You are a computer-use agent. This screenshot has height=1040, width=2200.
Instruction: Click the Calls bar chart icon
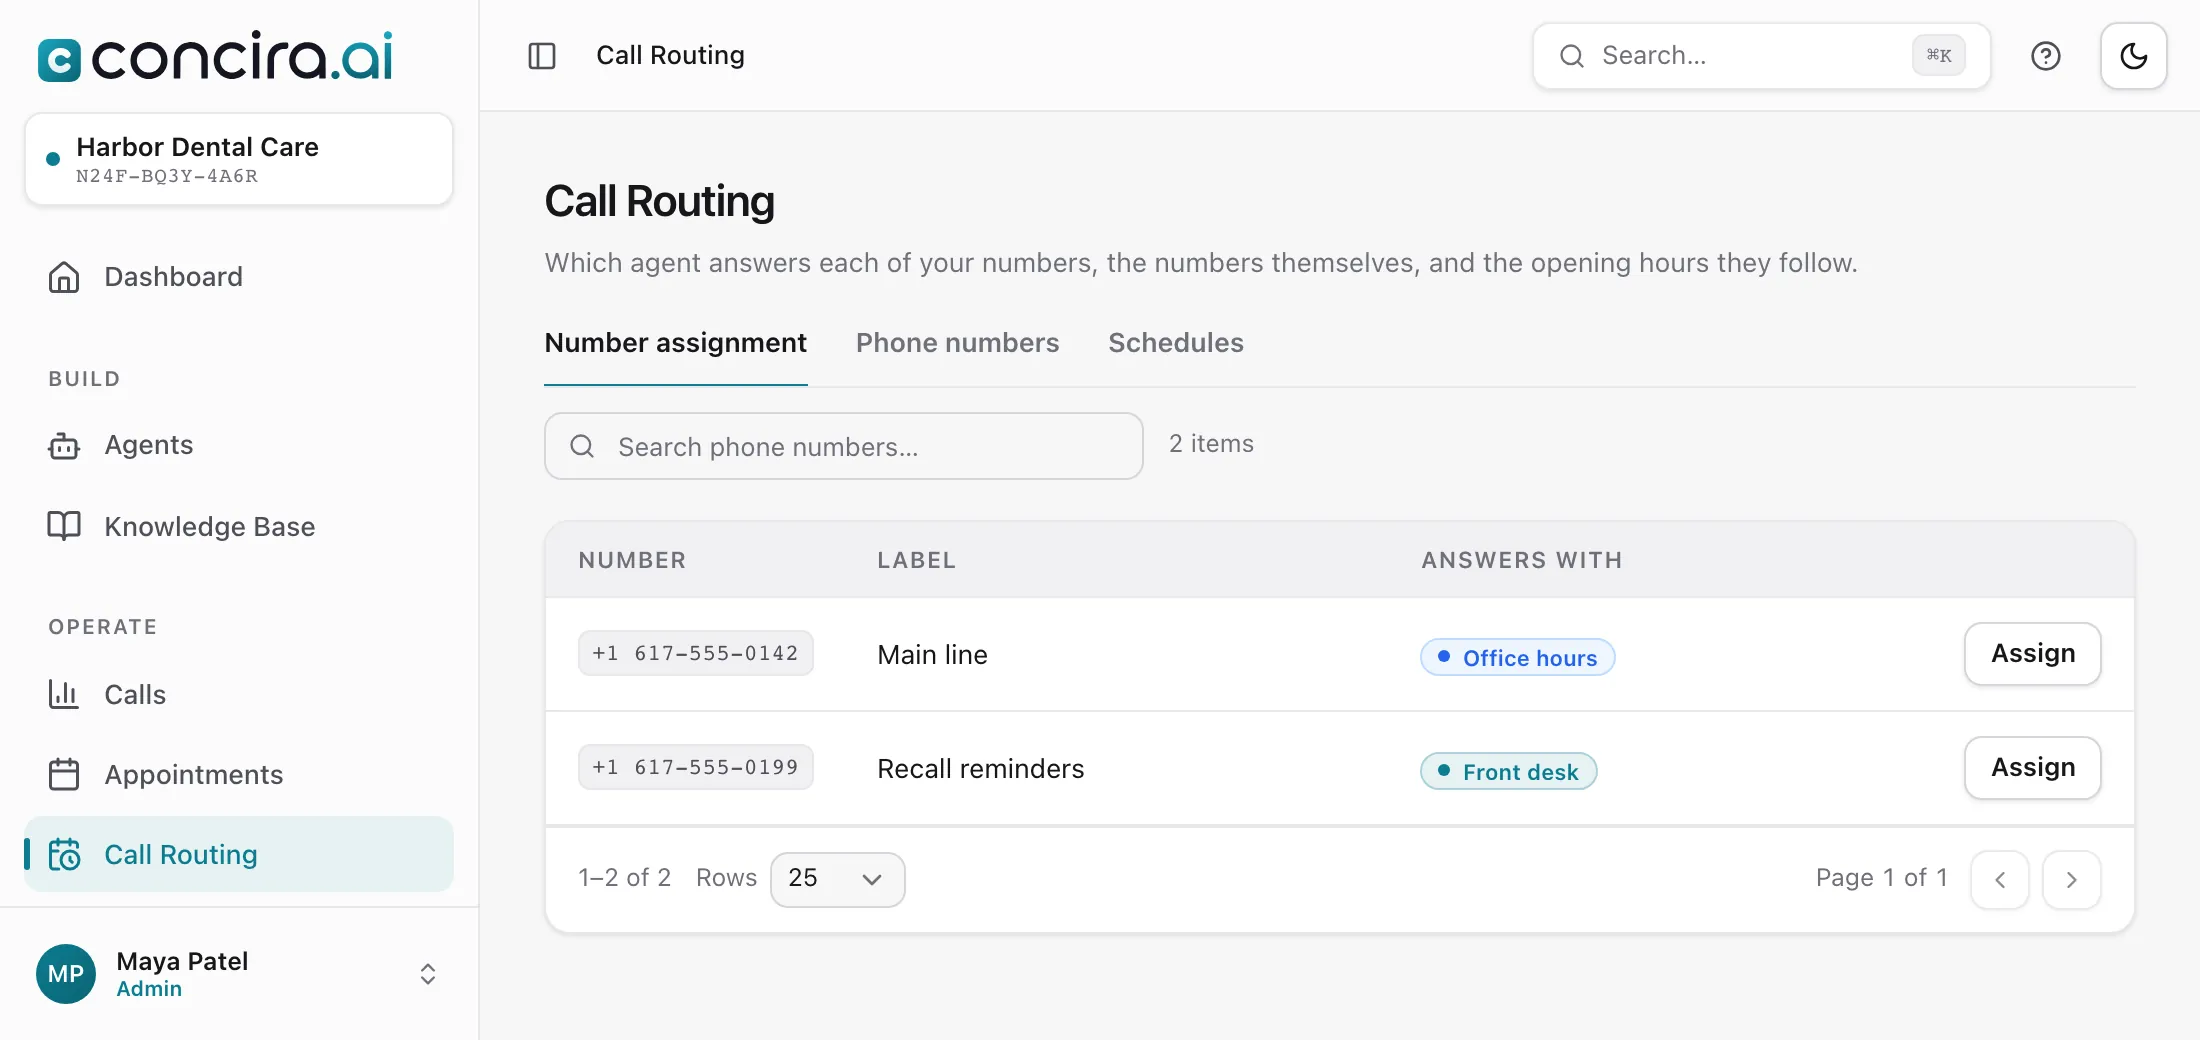tap(64, 694)
